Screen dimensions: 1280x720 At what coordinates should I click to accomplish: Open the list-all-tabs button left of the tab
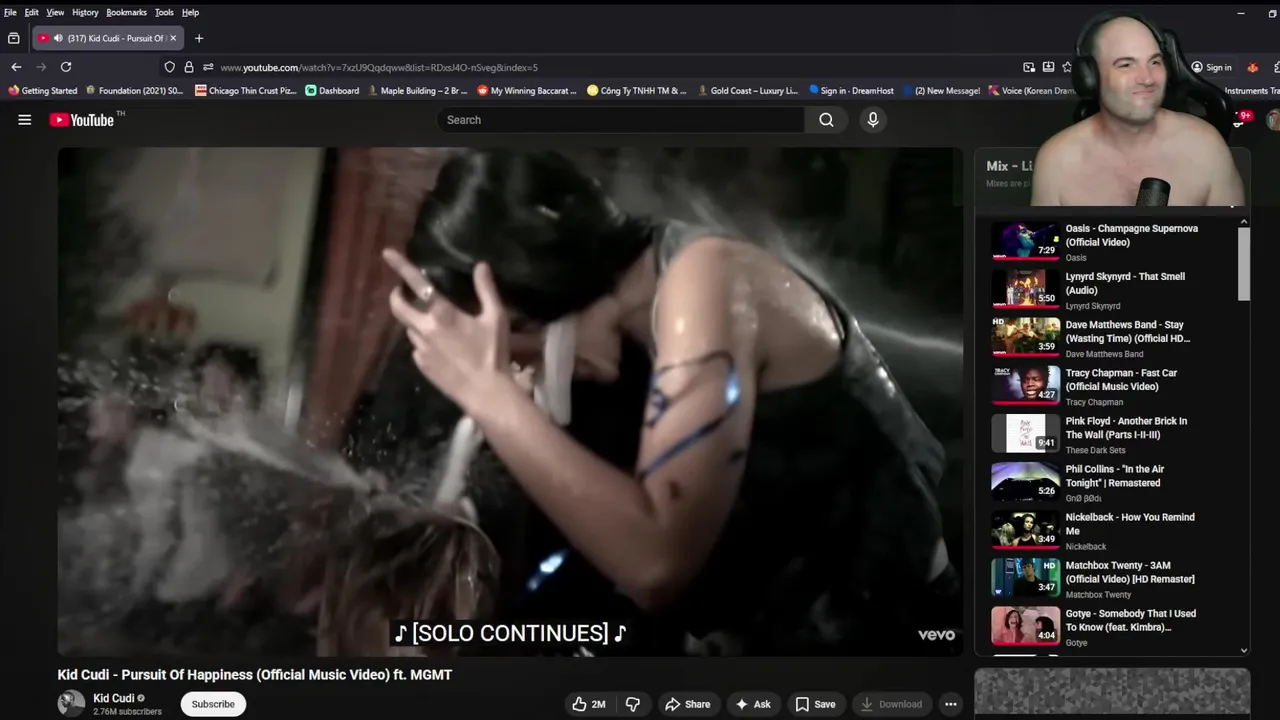click(14, 38)
